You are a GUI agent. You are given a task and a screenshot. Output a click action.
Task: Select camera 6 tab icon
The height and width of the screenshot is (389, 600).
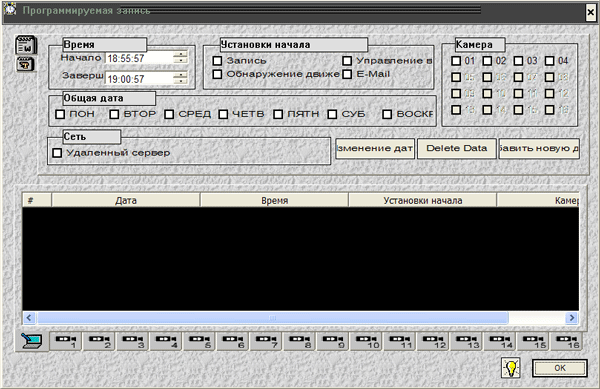click(232, 341)
